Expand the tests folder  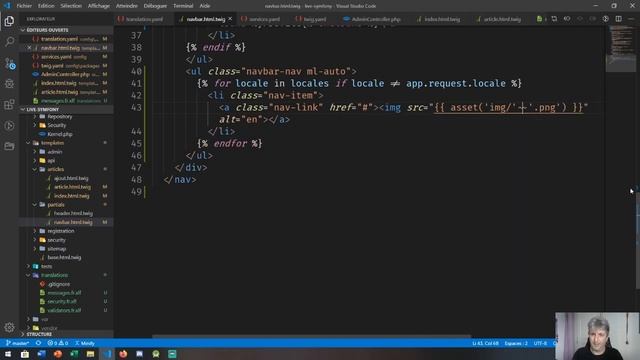tap(66, 266)
